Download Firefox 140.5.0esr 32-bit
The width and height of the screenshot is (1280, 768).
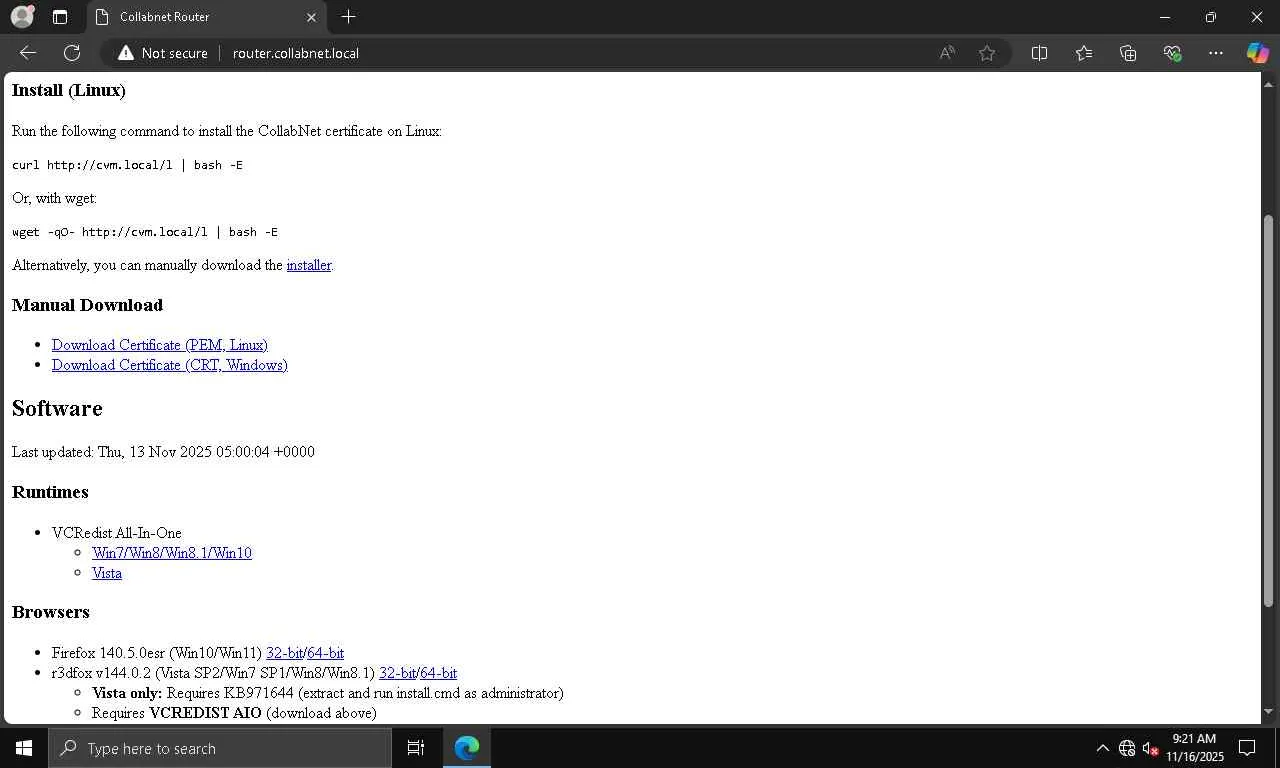pyautogui.click(x=284, y=653)
